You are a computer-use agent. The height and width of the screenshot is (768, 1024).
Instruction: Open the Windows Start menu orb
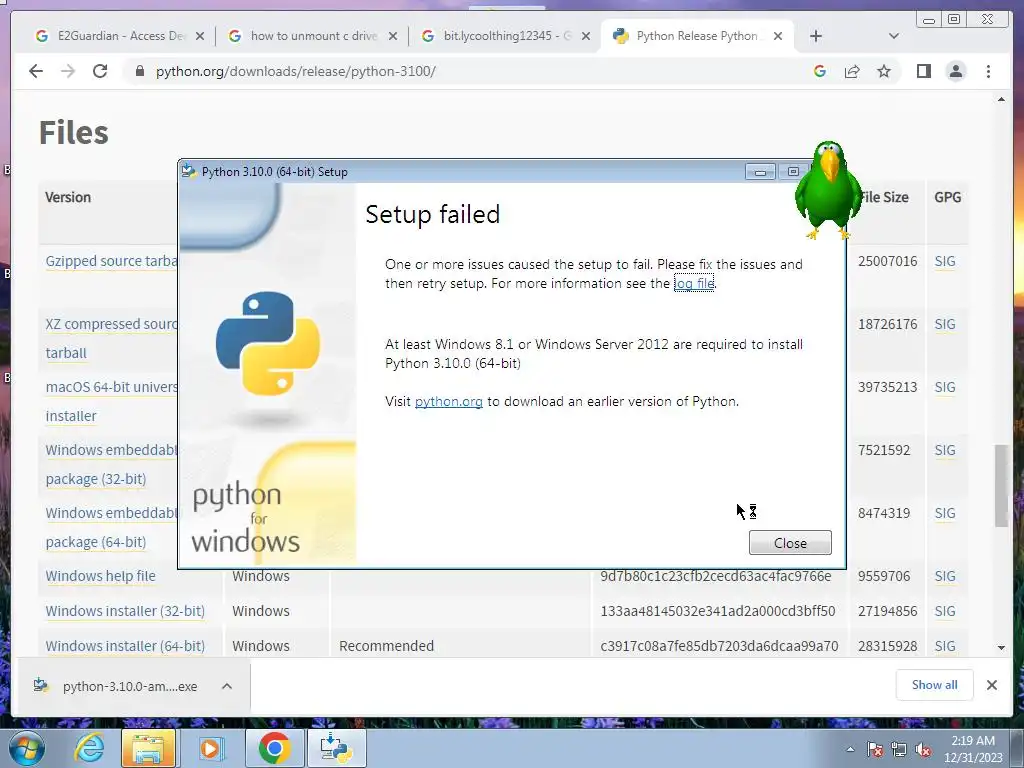click(26, 748)
